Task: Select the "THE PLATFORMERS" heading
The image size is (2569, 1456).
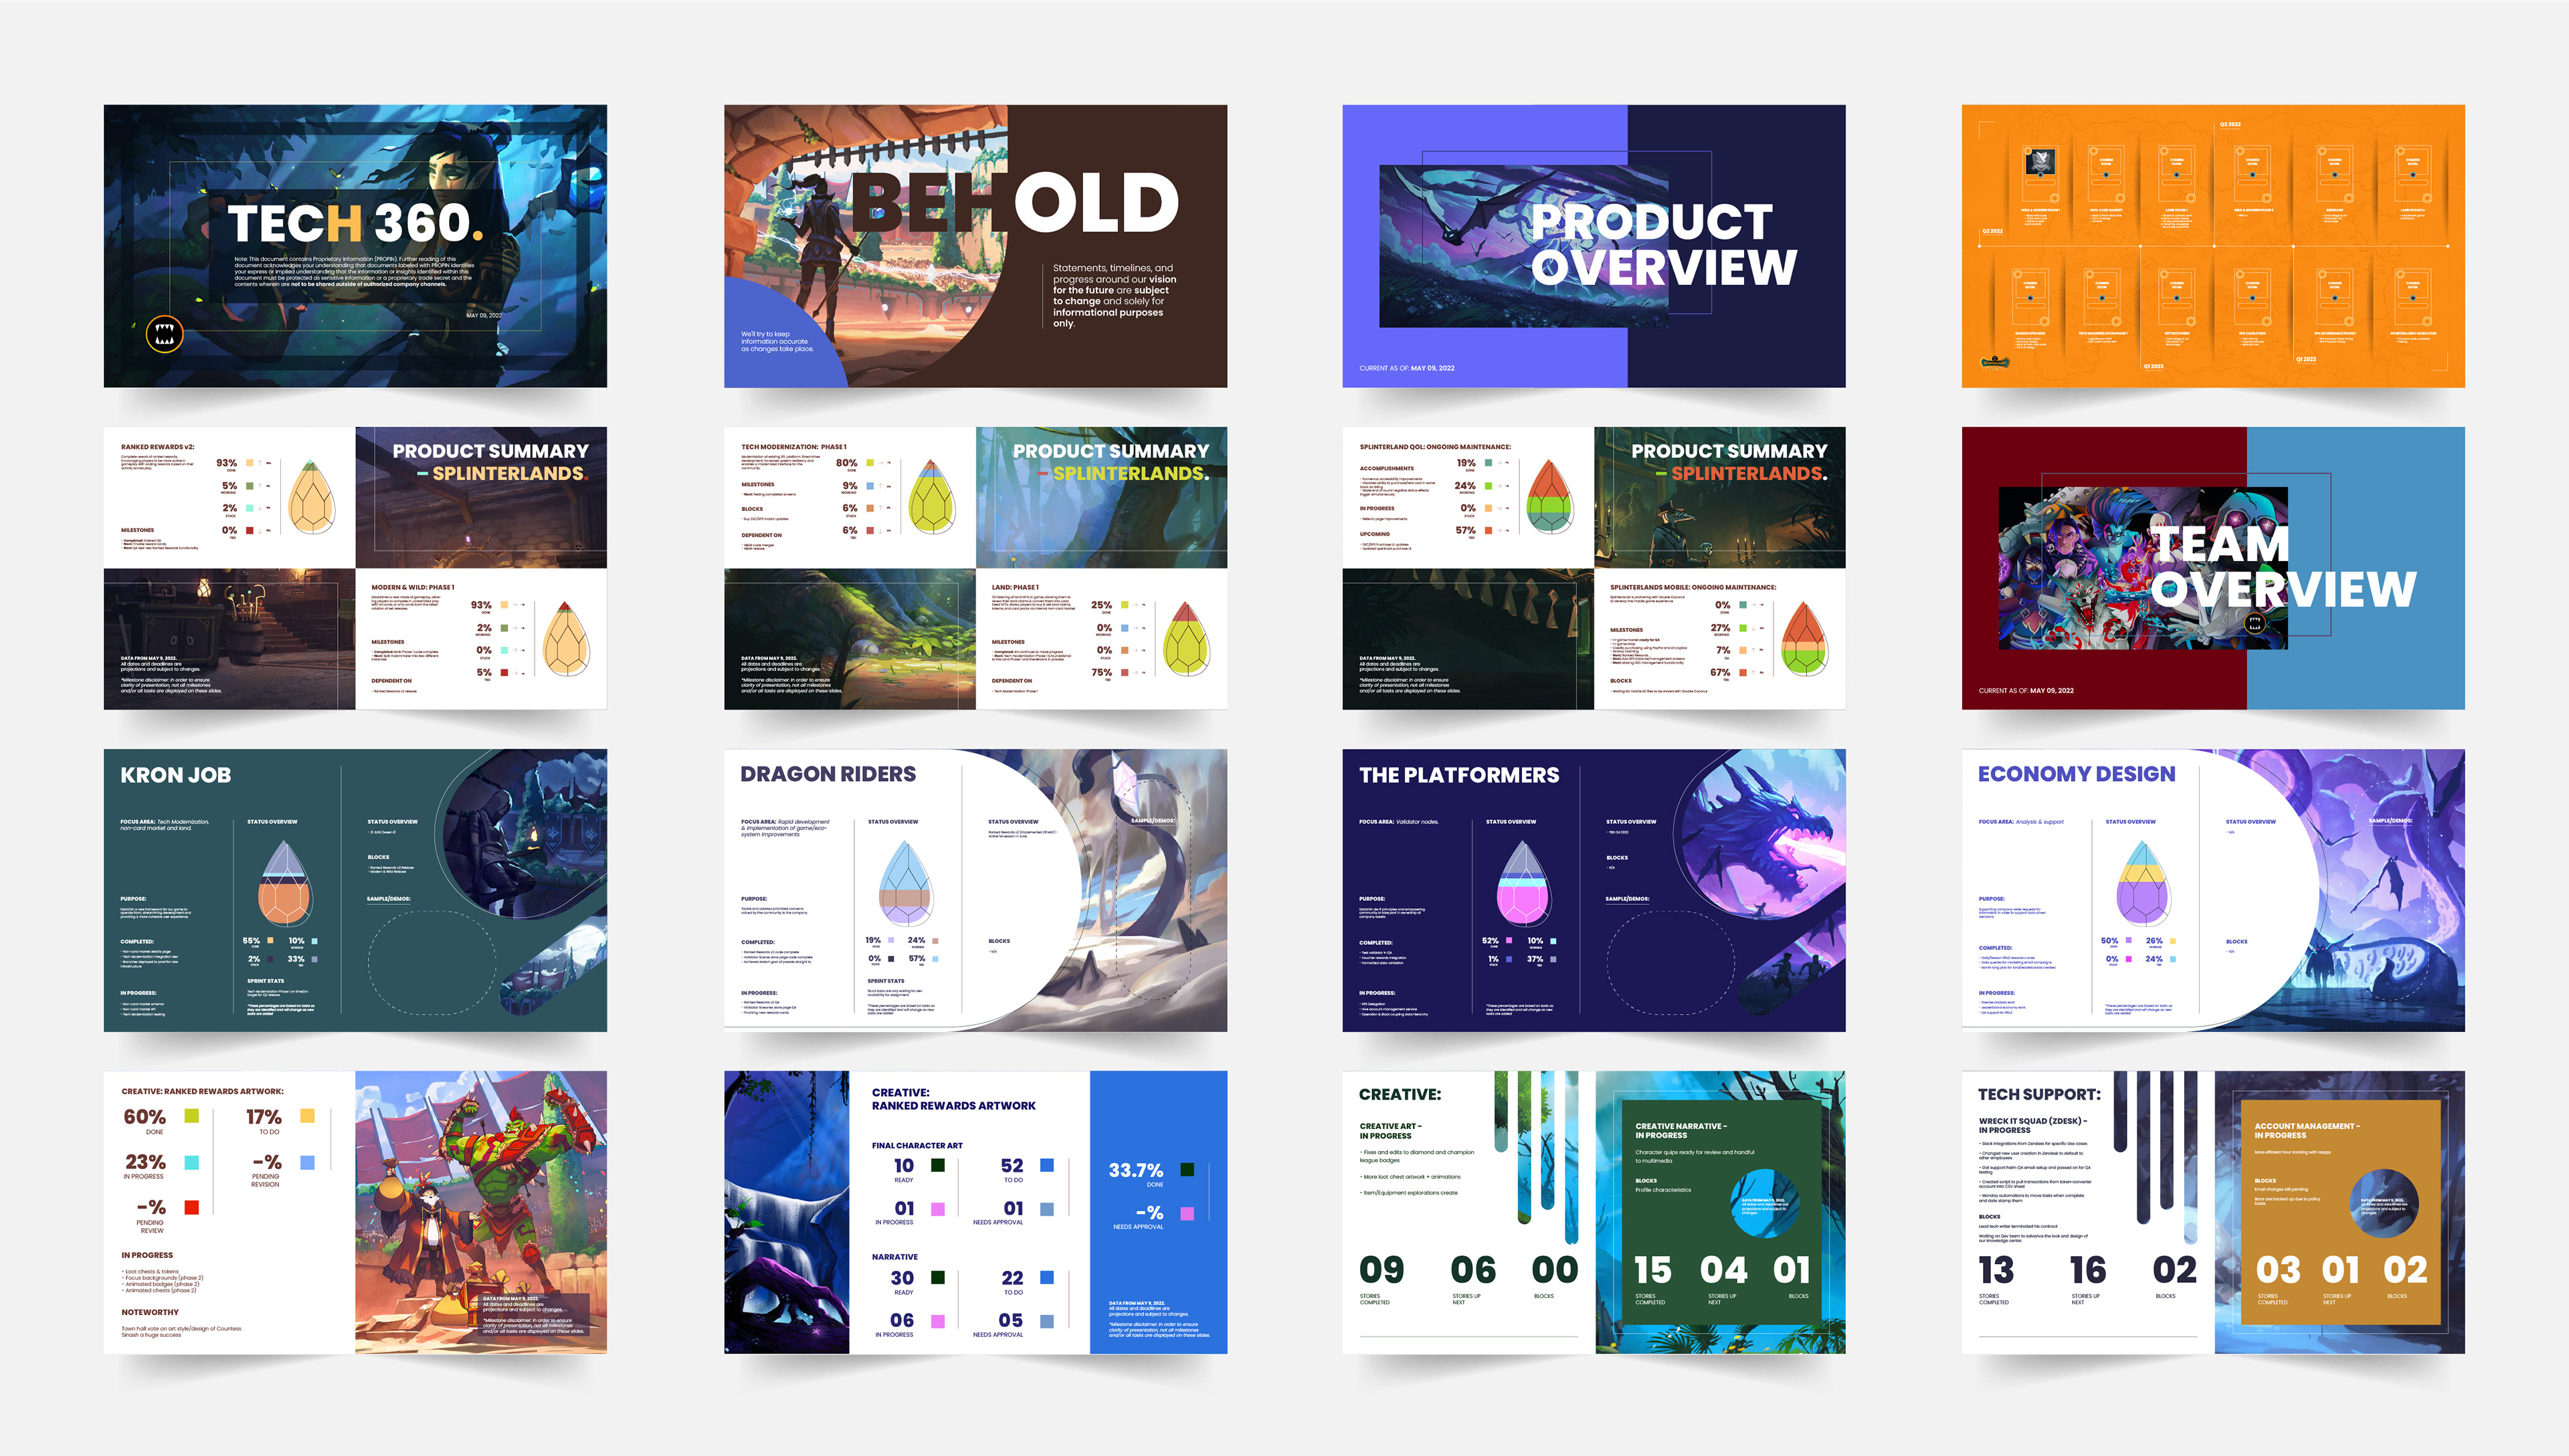Action: (1459, 775)
